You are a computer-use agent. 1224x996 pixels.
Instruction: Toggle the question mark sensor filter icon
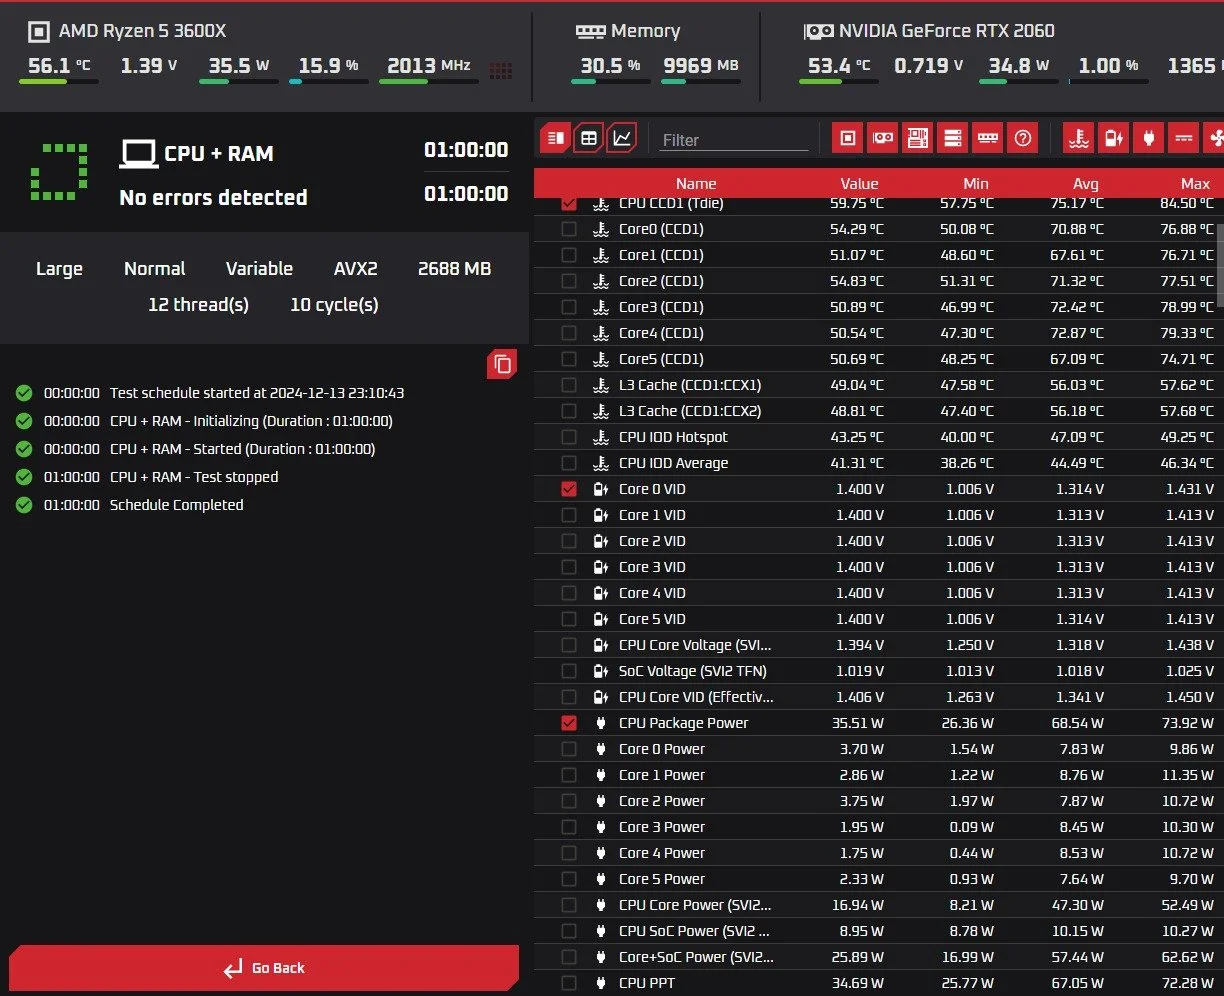point(1022,138)
